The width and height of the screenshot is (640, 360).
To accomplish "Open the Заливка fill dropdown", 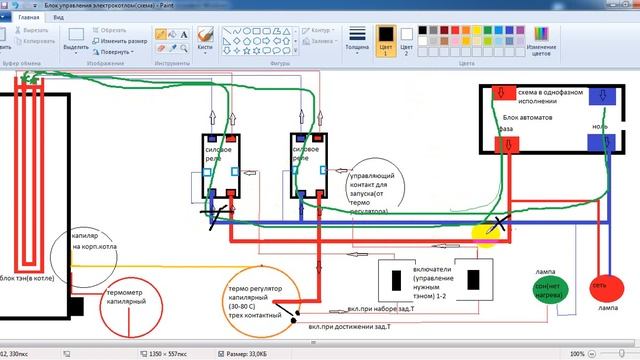I will pos(320,41).
